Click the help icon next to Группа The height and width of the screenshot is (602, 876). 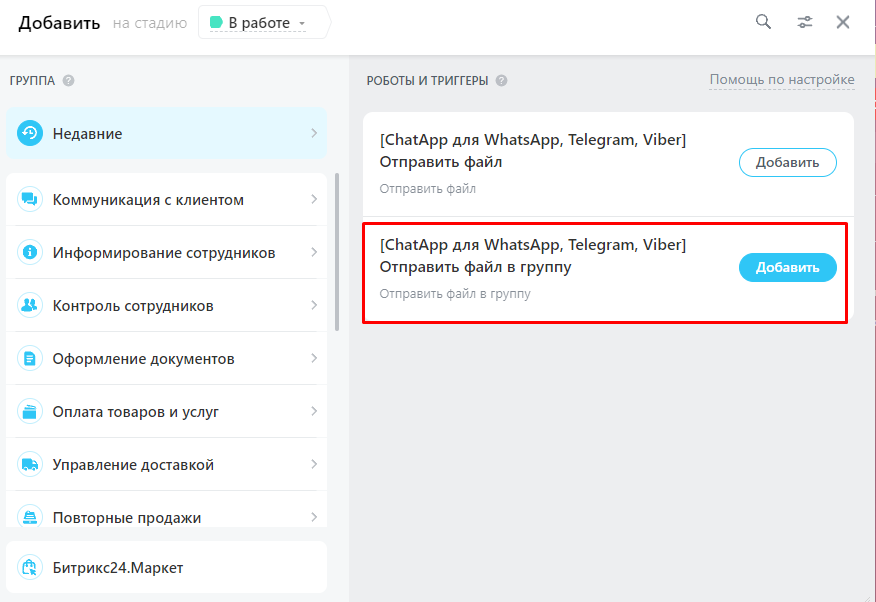coord(68,81)
